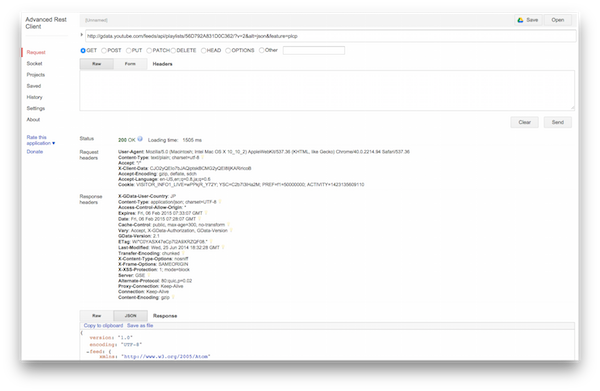
Task: Open About in the sidebar
Action: [33, 119]
